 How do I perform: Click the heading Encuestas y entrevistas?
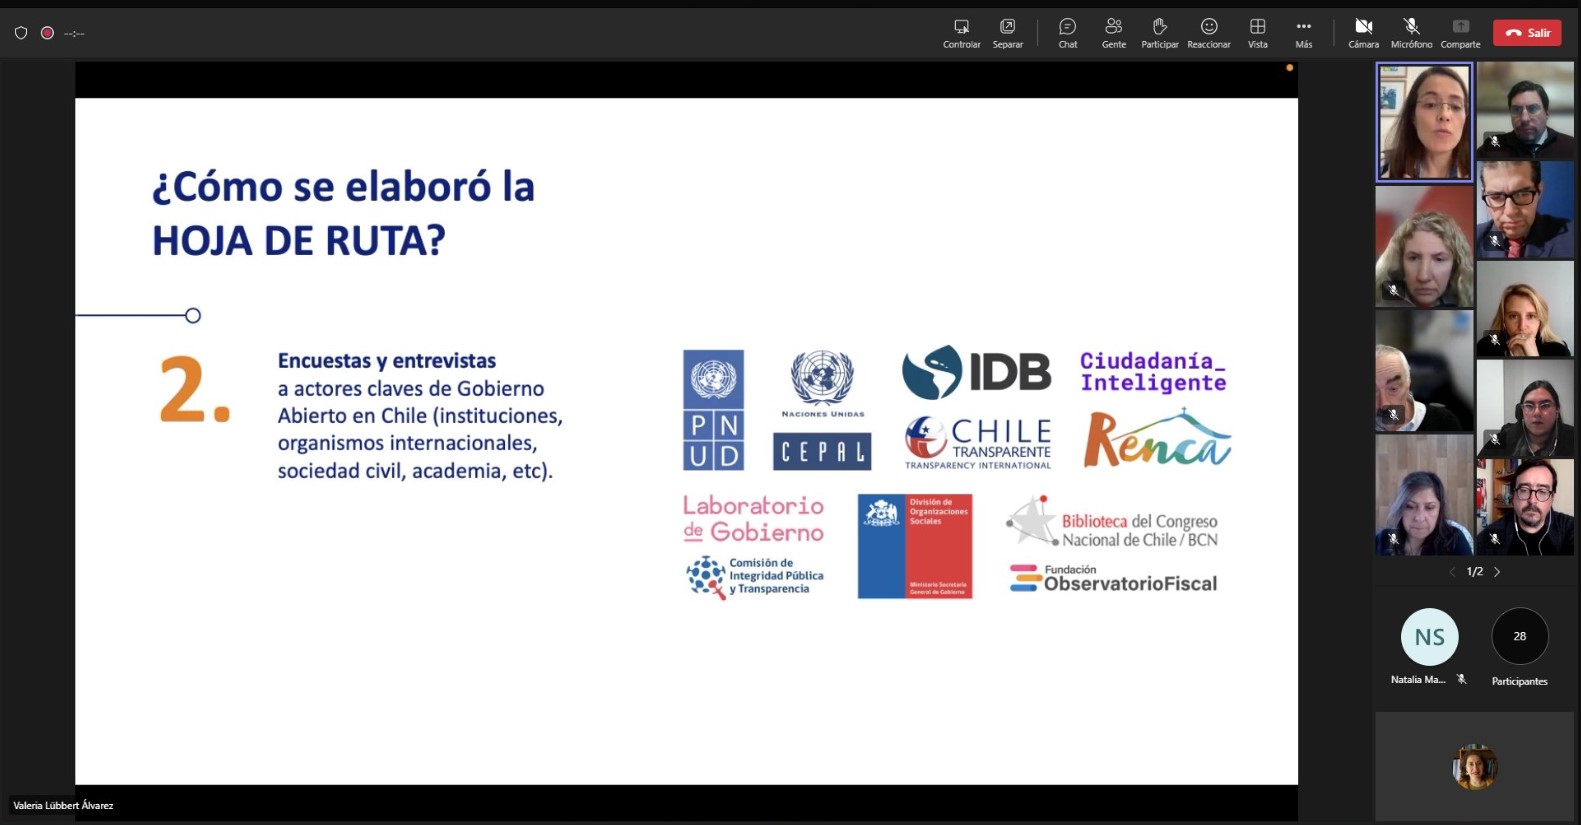(x=387, y=361)
